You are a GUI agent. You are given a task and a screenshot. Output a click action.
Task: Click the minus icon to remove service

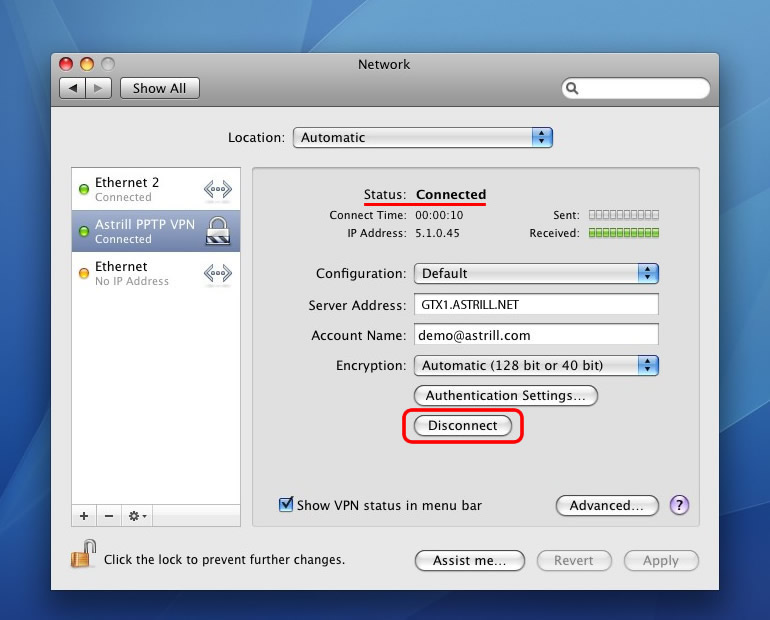coord(109,516)
